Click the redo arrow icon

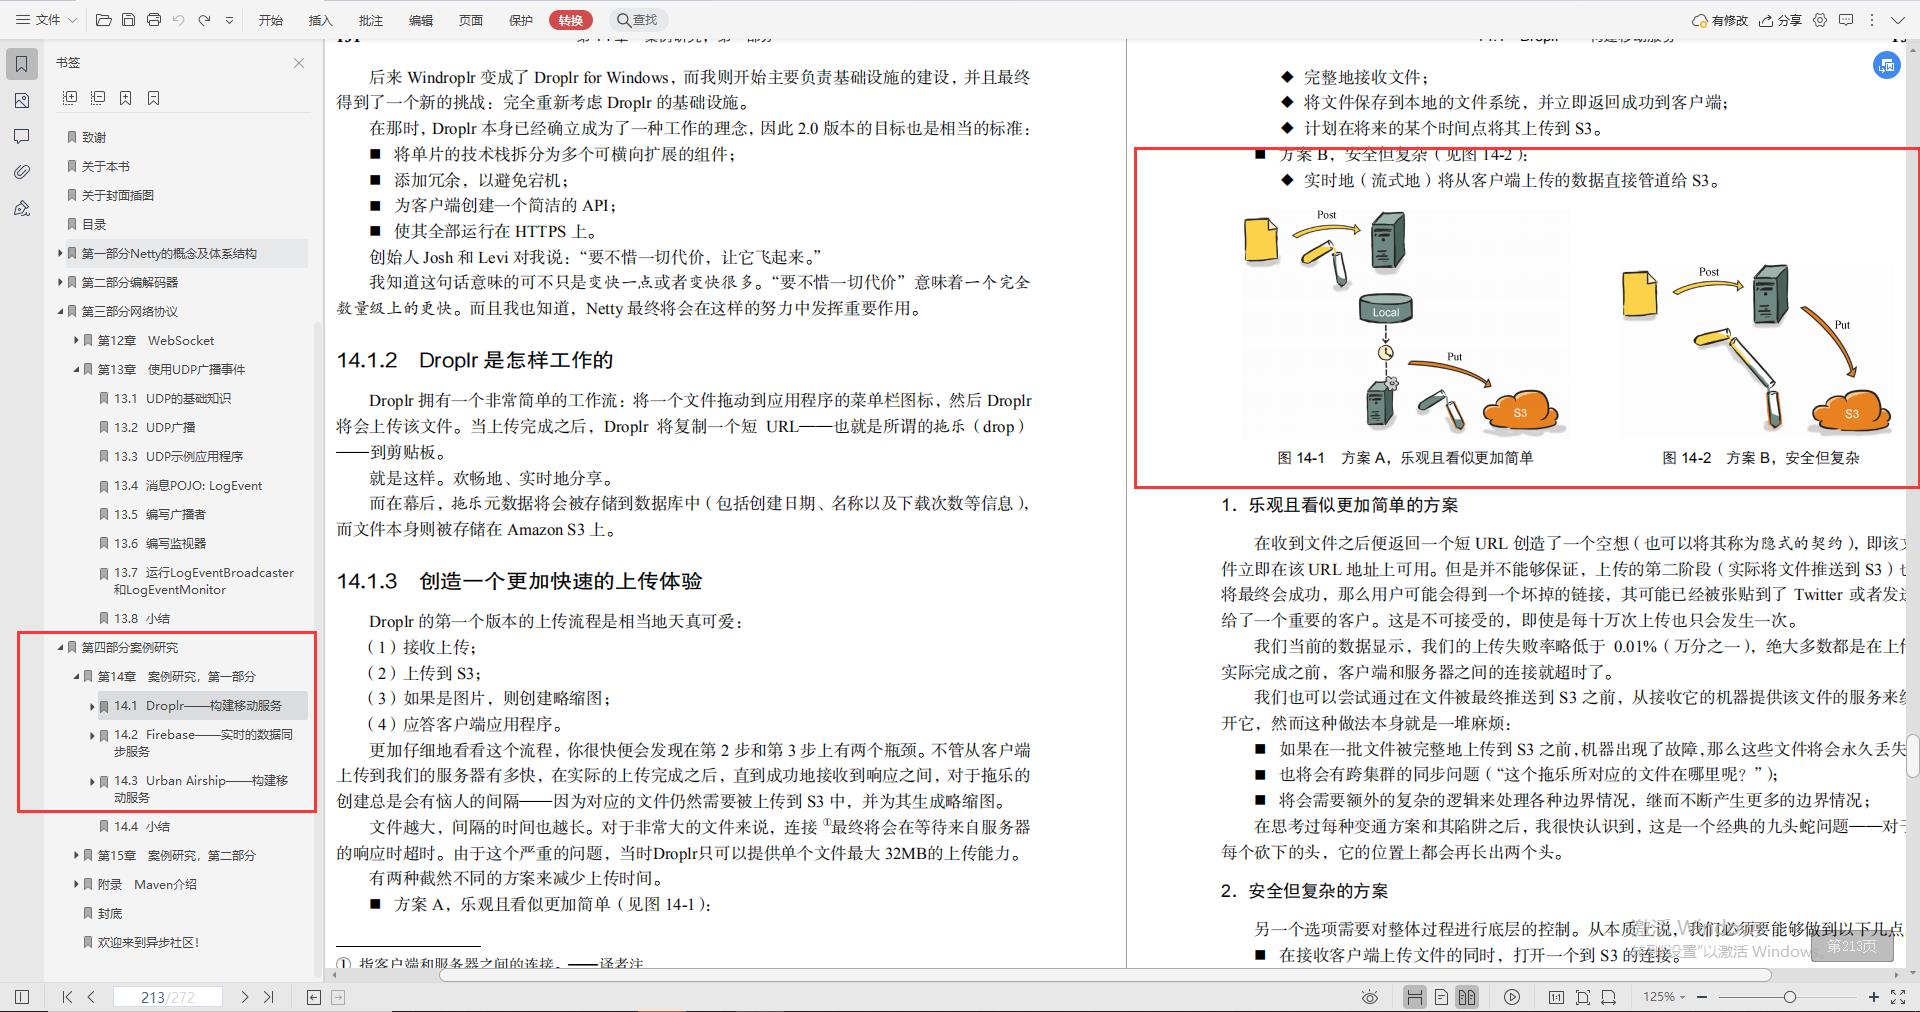coord(204,20)
